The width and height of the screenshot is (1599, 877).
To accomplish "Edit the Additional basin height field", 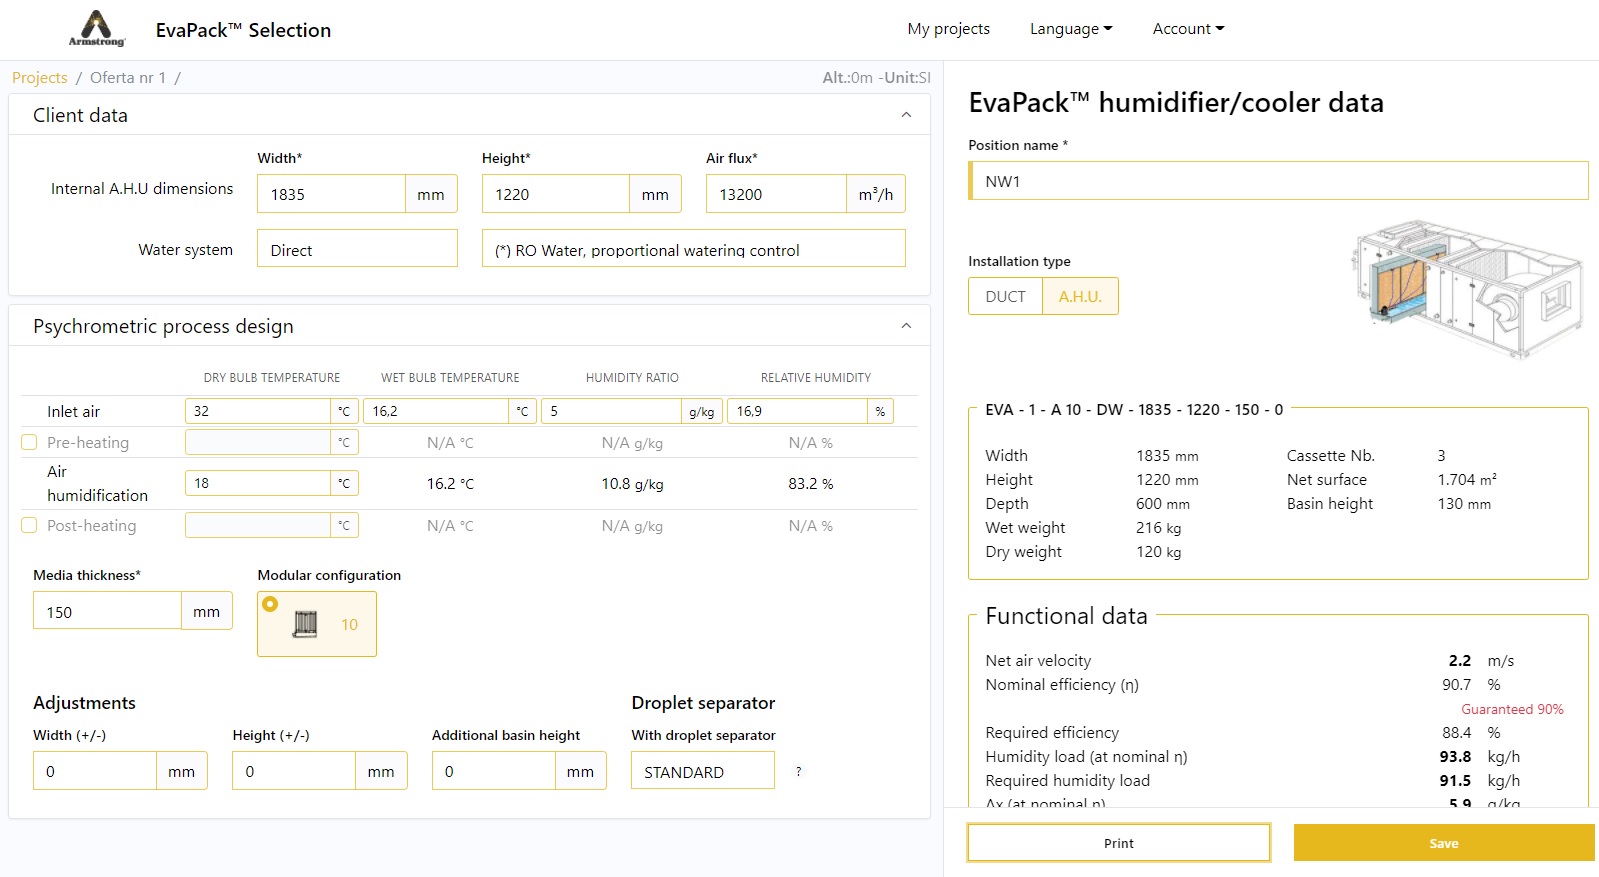I will pos(494,771).
